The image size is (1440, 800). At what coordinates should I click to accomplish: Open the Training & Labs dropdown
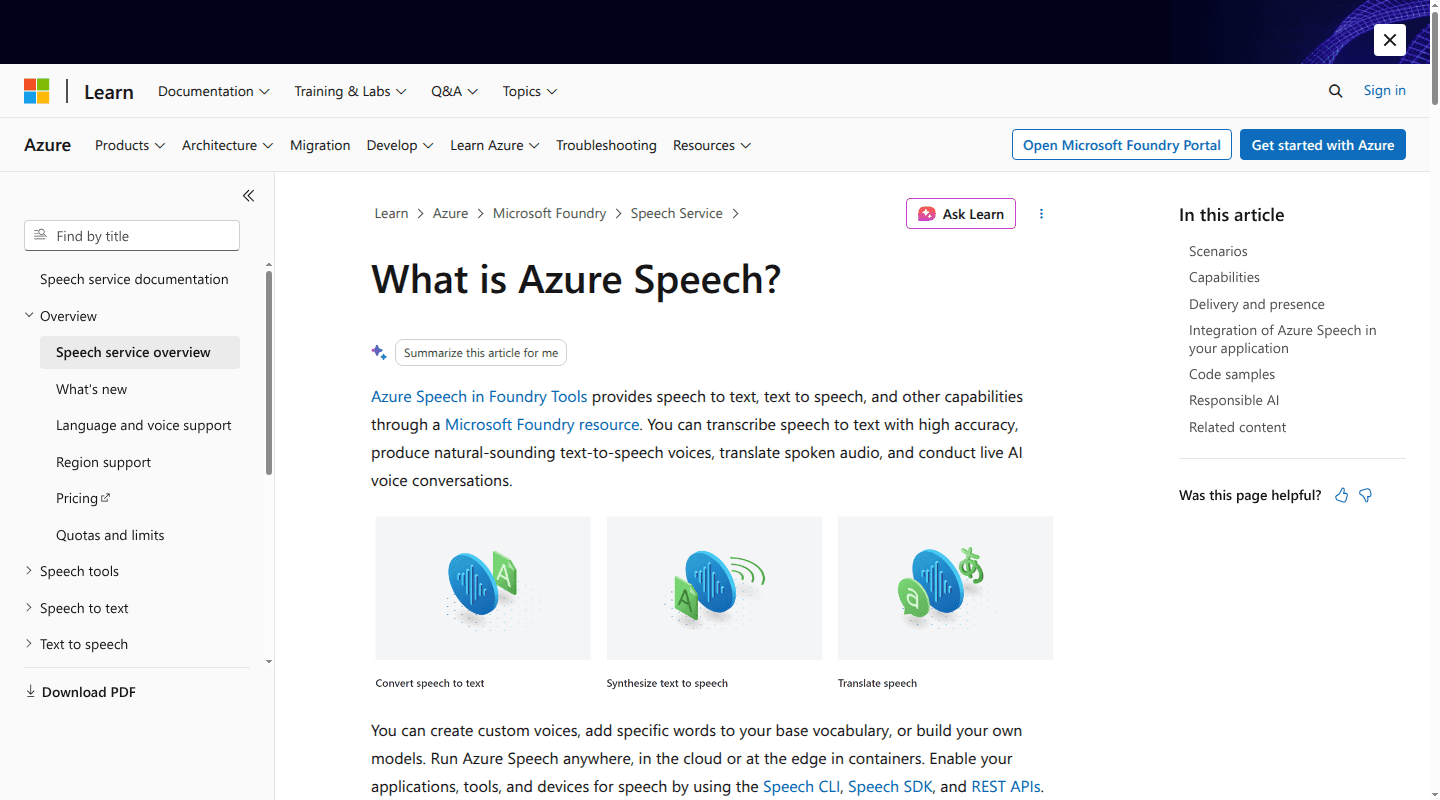[x=350, y=91]
